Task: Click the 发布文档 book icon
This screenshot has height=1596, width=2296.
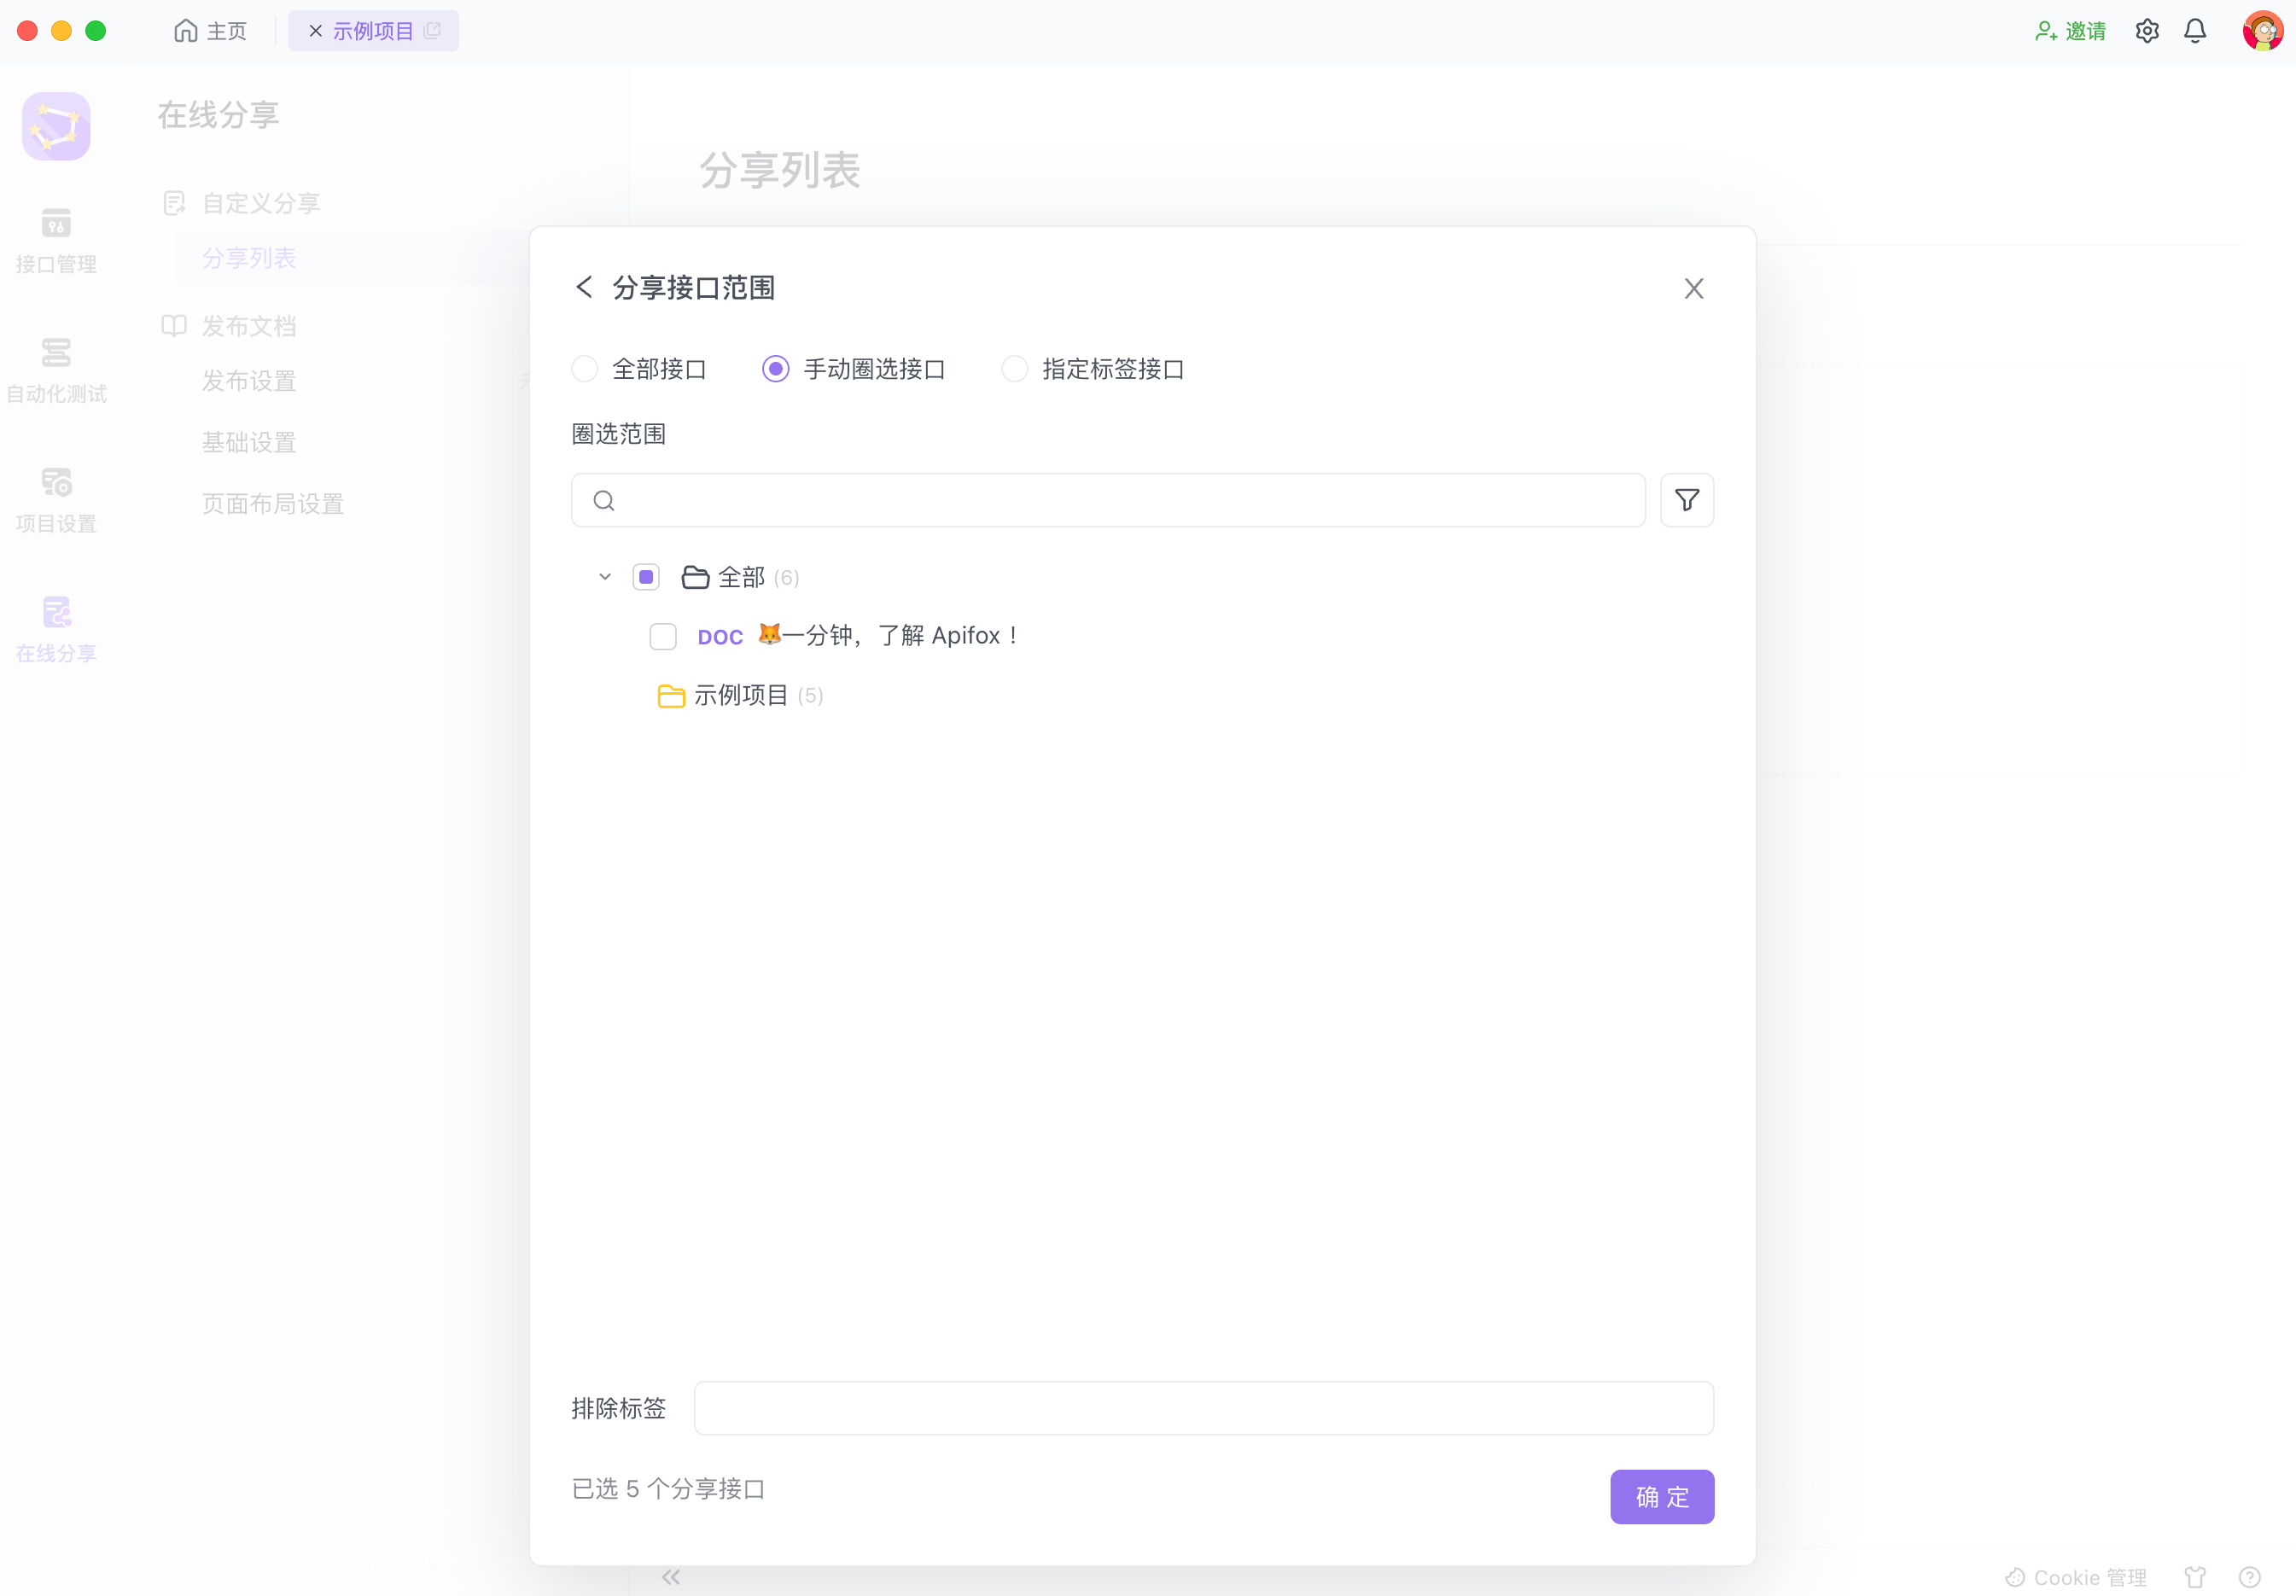Action: [174, 326]
